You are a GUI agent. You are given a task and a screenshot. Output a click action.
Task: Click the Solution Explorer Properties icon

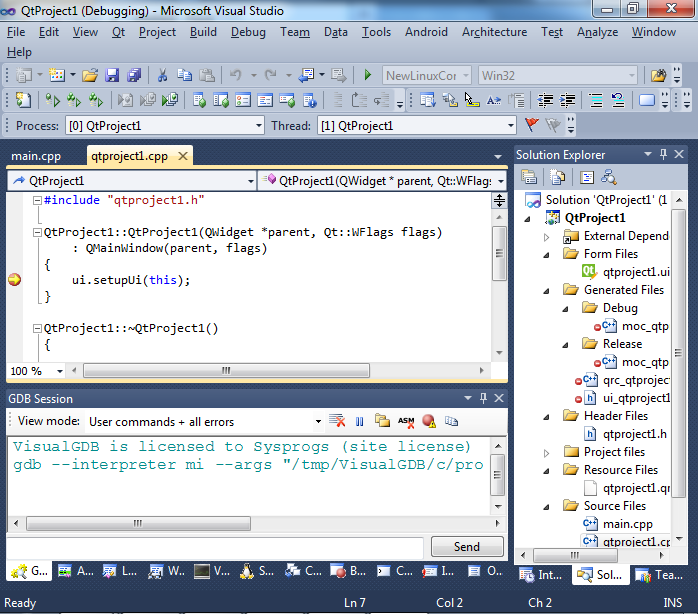pyautogui.click(x=529, y=177)
